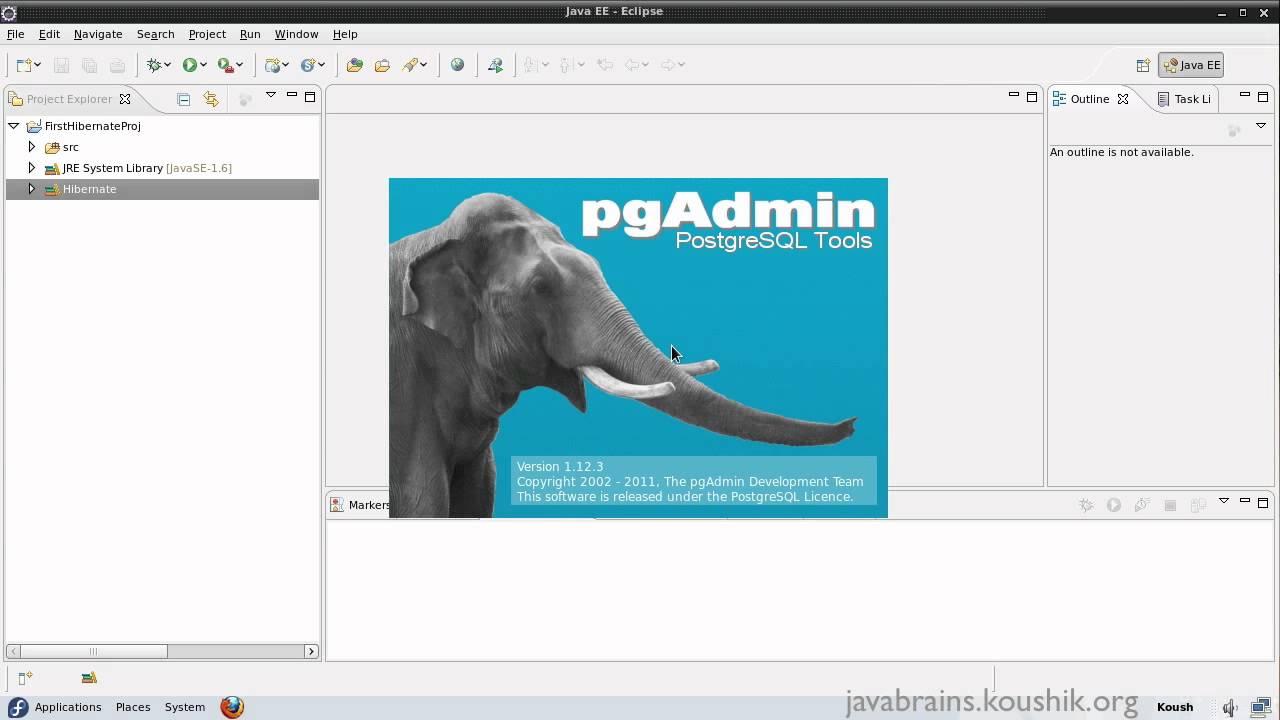Select the FirstHibernateProj project
Screen dimensions: 1280x720
coord(92,126)
